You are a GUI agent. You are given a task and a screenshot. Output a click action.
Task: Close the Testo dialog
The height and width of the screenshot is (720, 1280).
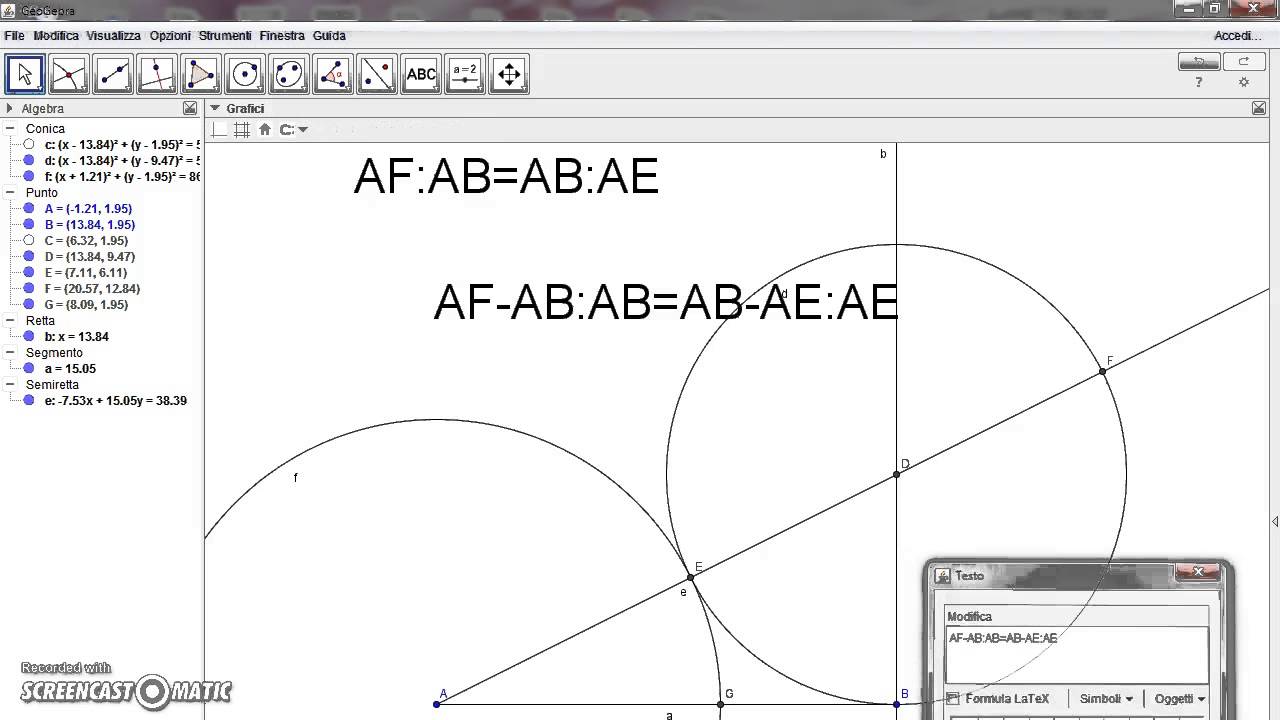1198,572
